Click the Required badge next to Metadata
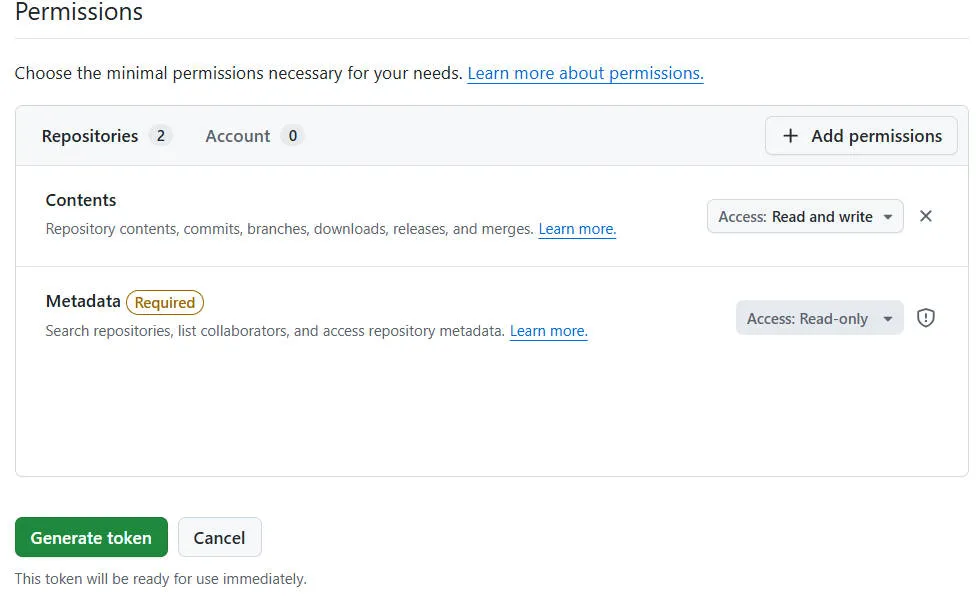This screenshot has height=597, width=976. (164, 302)
